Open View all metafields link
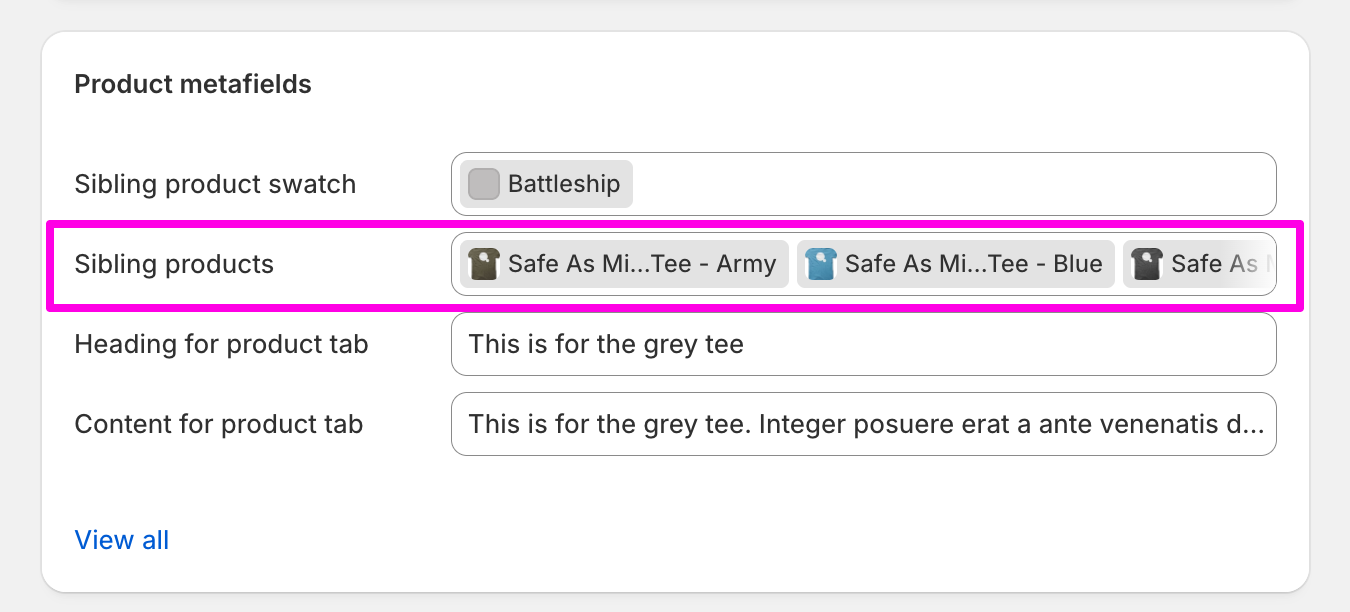Viewport: 1350px width, 612px height. (x=122, y=540)
